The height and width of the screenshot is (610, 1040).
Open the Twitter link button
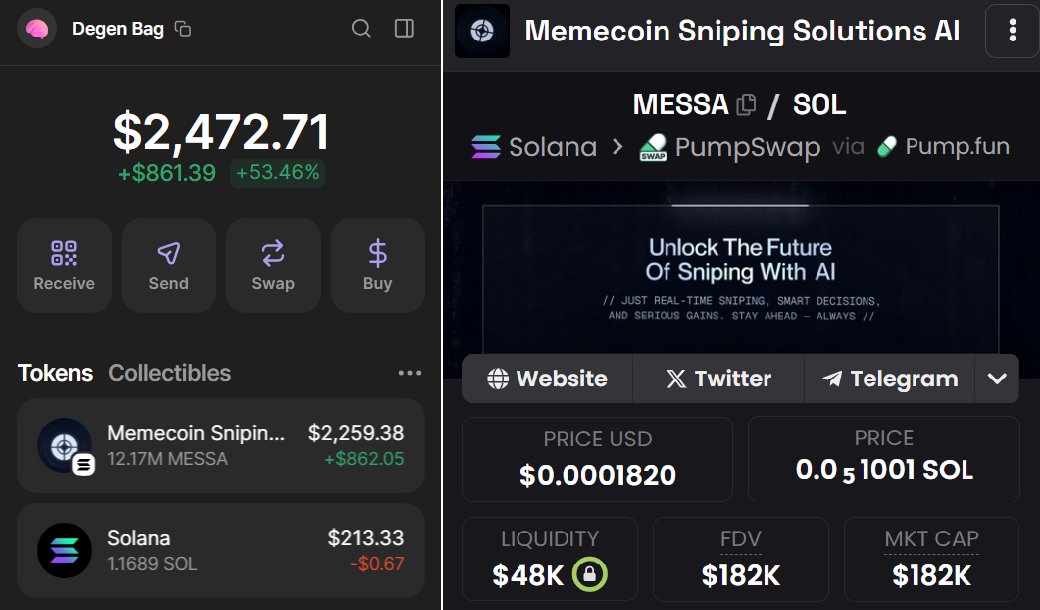click(x=718, y=379)
